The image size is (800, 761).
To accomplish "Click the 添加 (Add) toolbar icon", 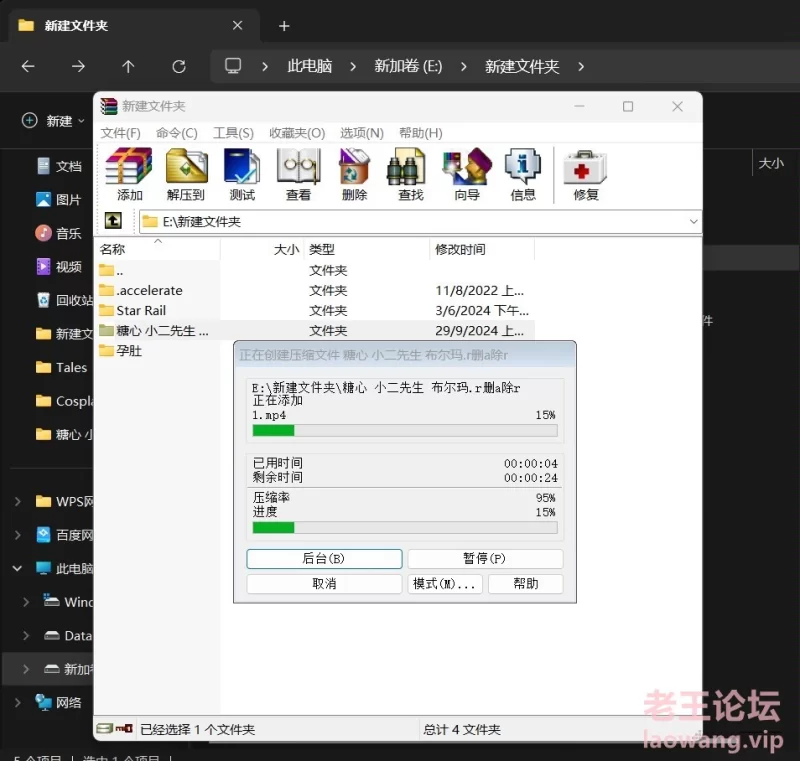I will click(130, 174).
